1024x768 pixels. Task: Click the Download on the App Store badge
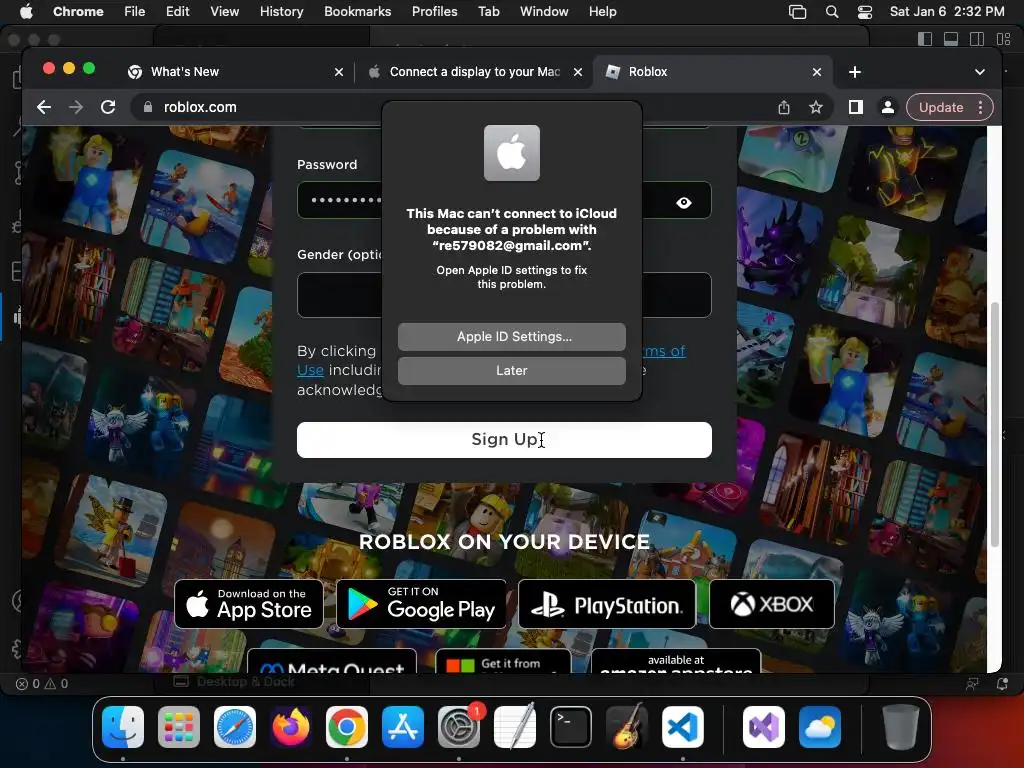tap(249, 604)
